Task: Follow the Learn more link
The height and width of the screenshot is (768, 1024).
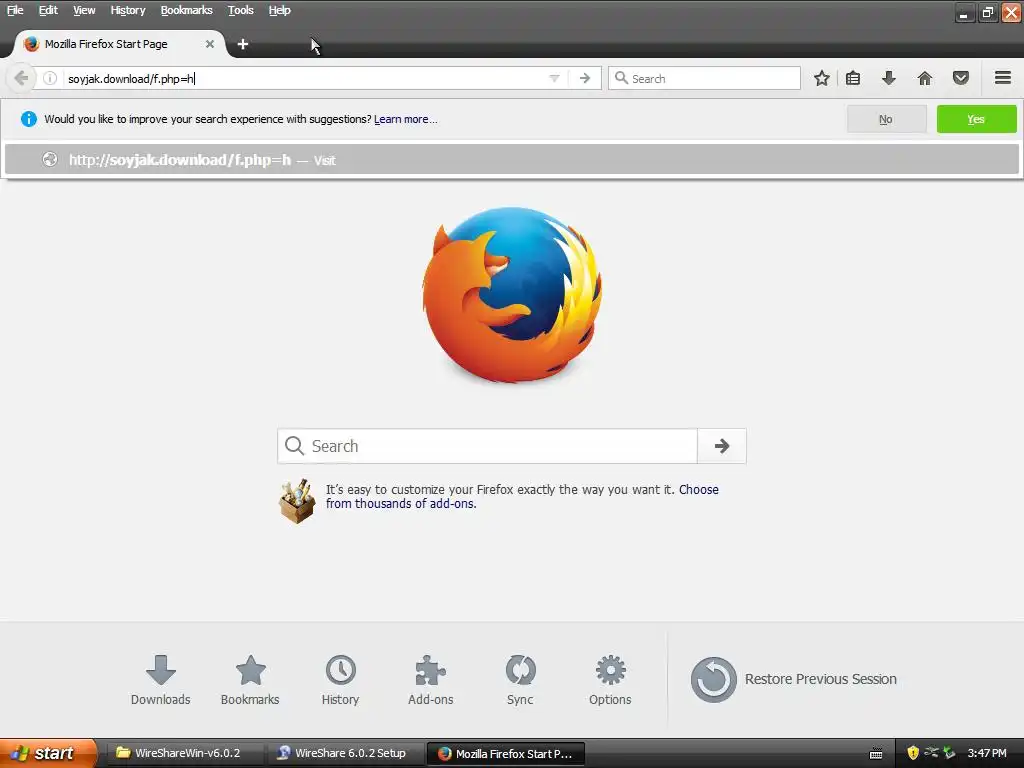Action: click(x=405, y=119)
